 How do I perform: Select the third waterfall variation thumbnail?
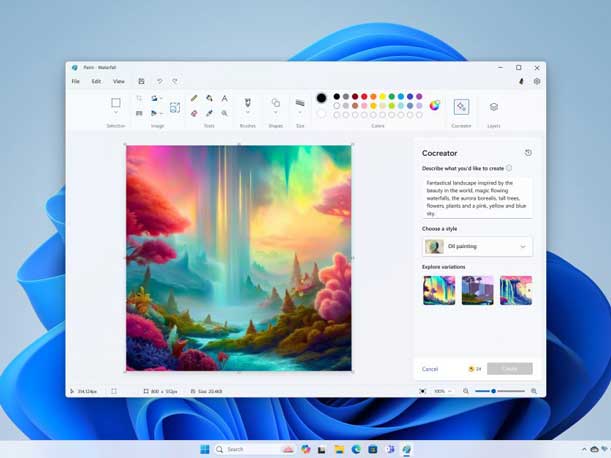[x=516, y=290]
